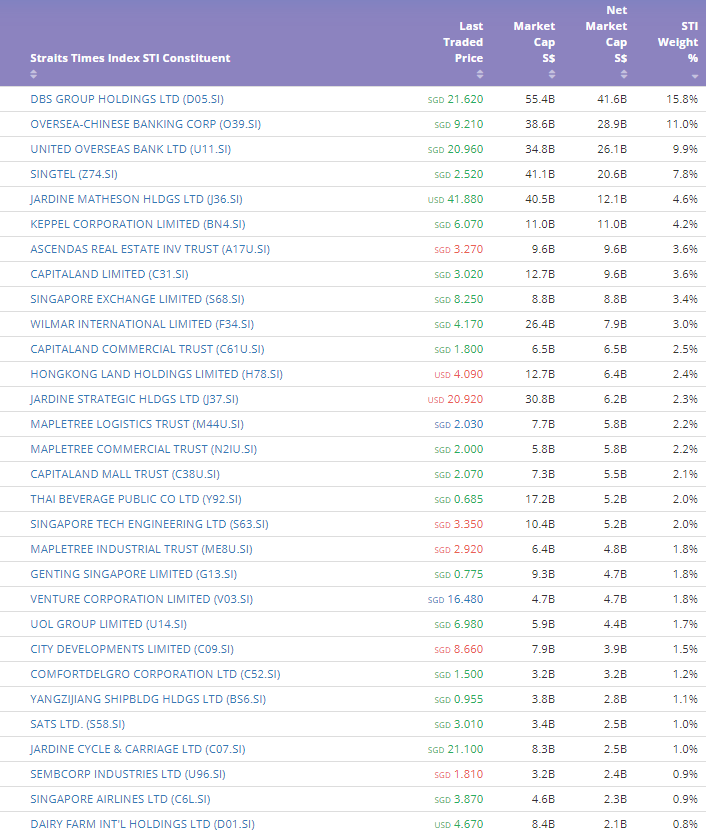Sort by STI Constituent name arrows
Image resolution: width=706 pixels, height=835 pixels.
[x=34, y=74]
